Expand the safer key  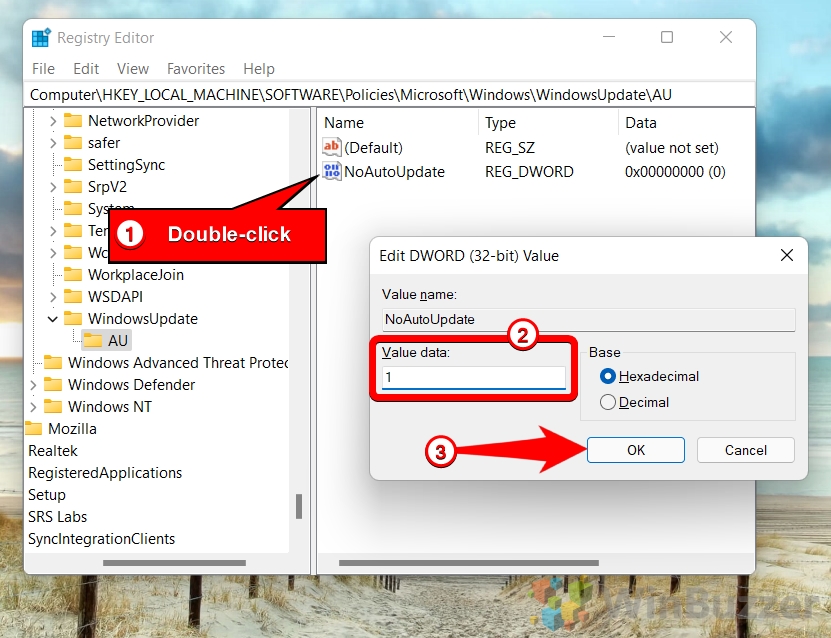[53, 143]
